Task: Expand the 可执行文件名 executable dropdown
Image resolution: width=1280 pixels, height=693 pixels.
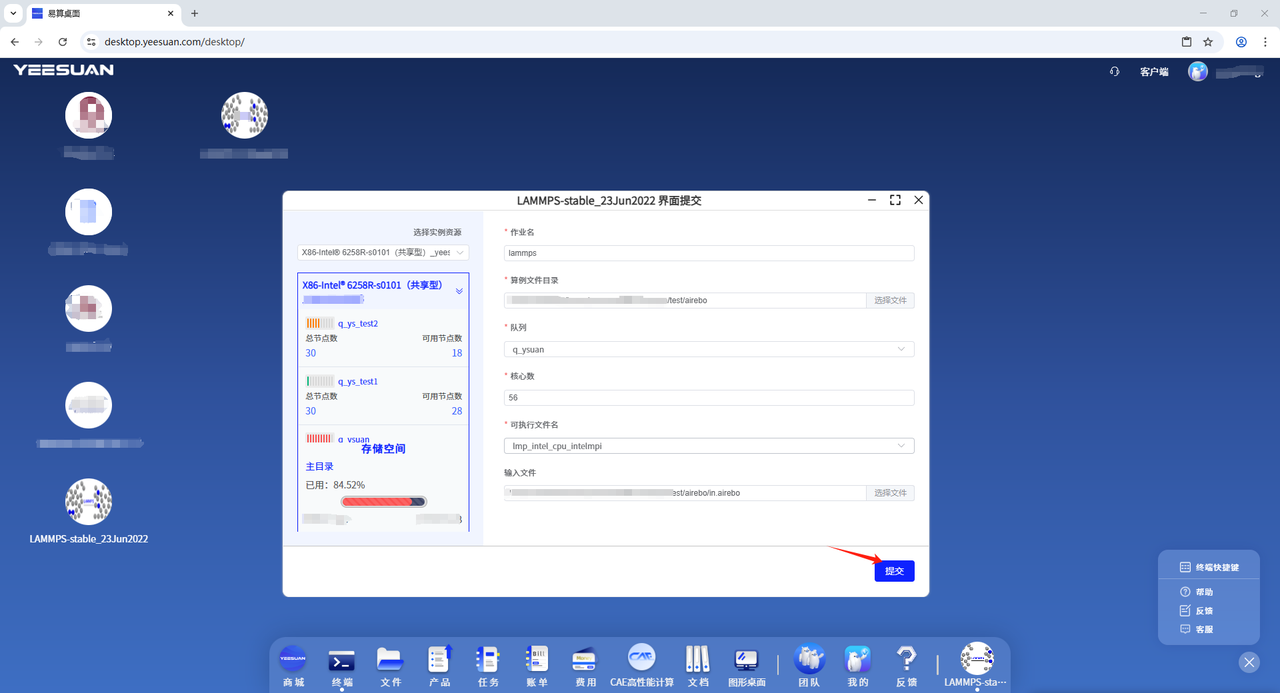Action: pos(709,446)
